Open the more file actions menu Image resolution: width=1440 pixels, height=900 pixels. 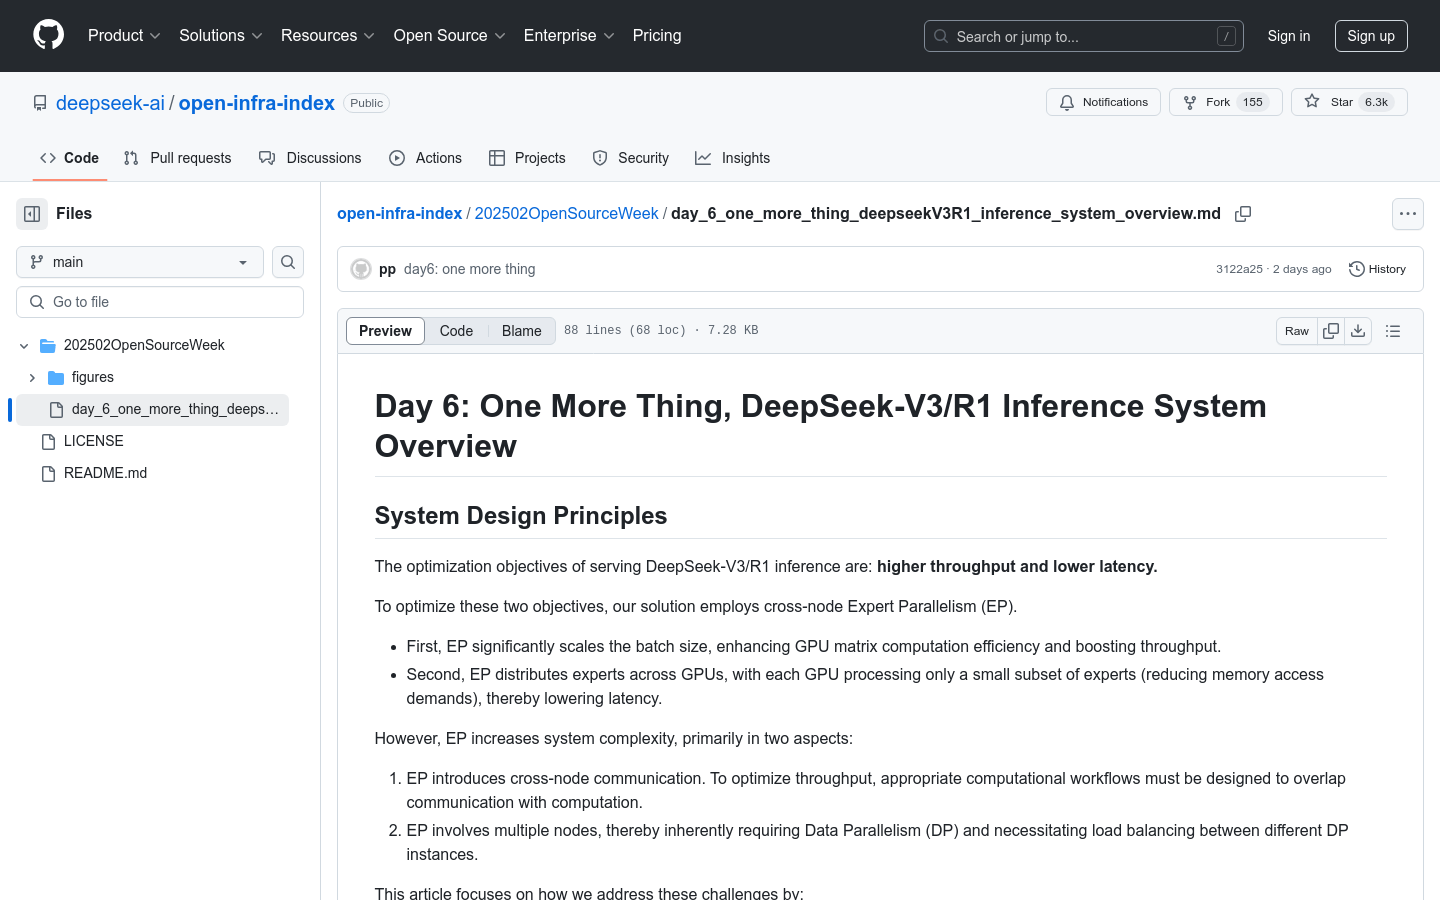pyautogui.click(x=1408, y=214)
